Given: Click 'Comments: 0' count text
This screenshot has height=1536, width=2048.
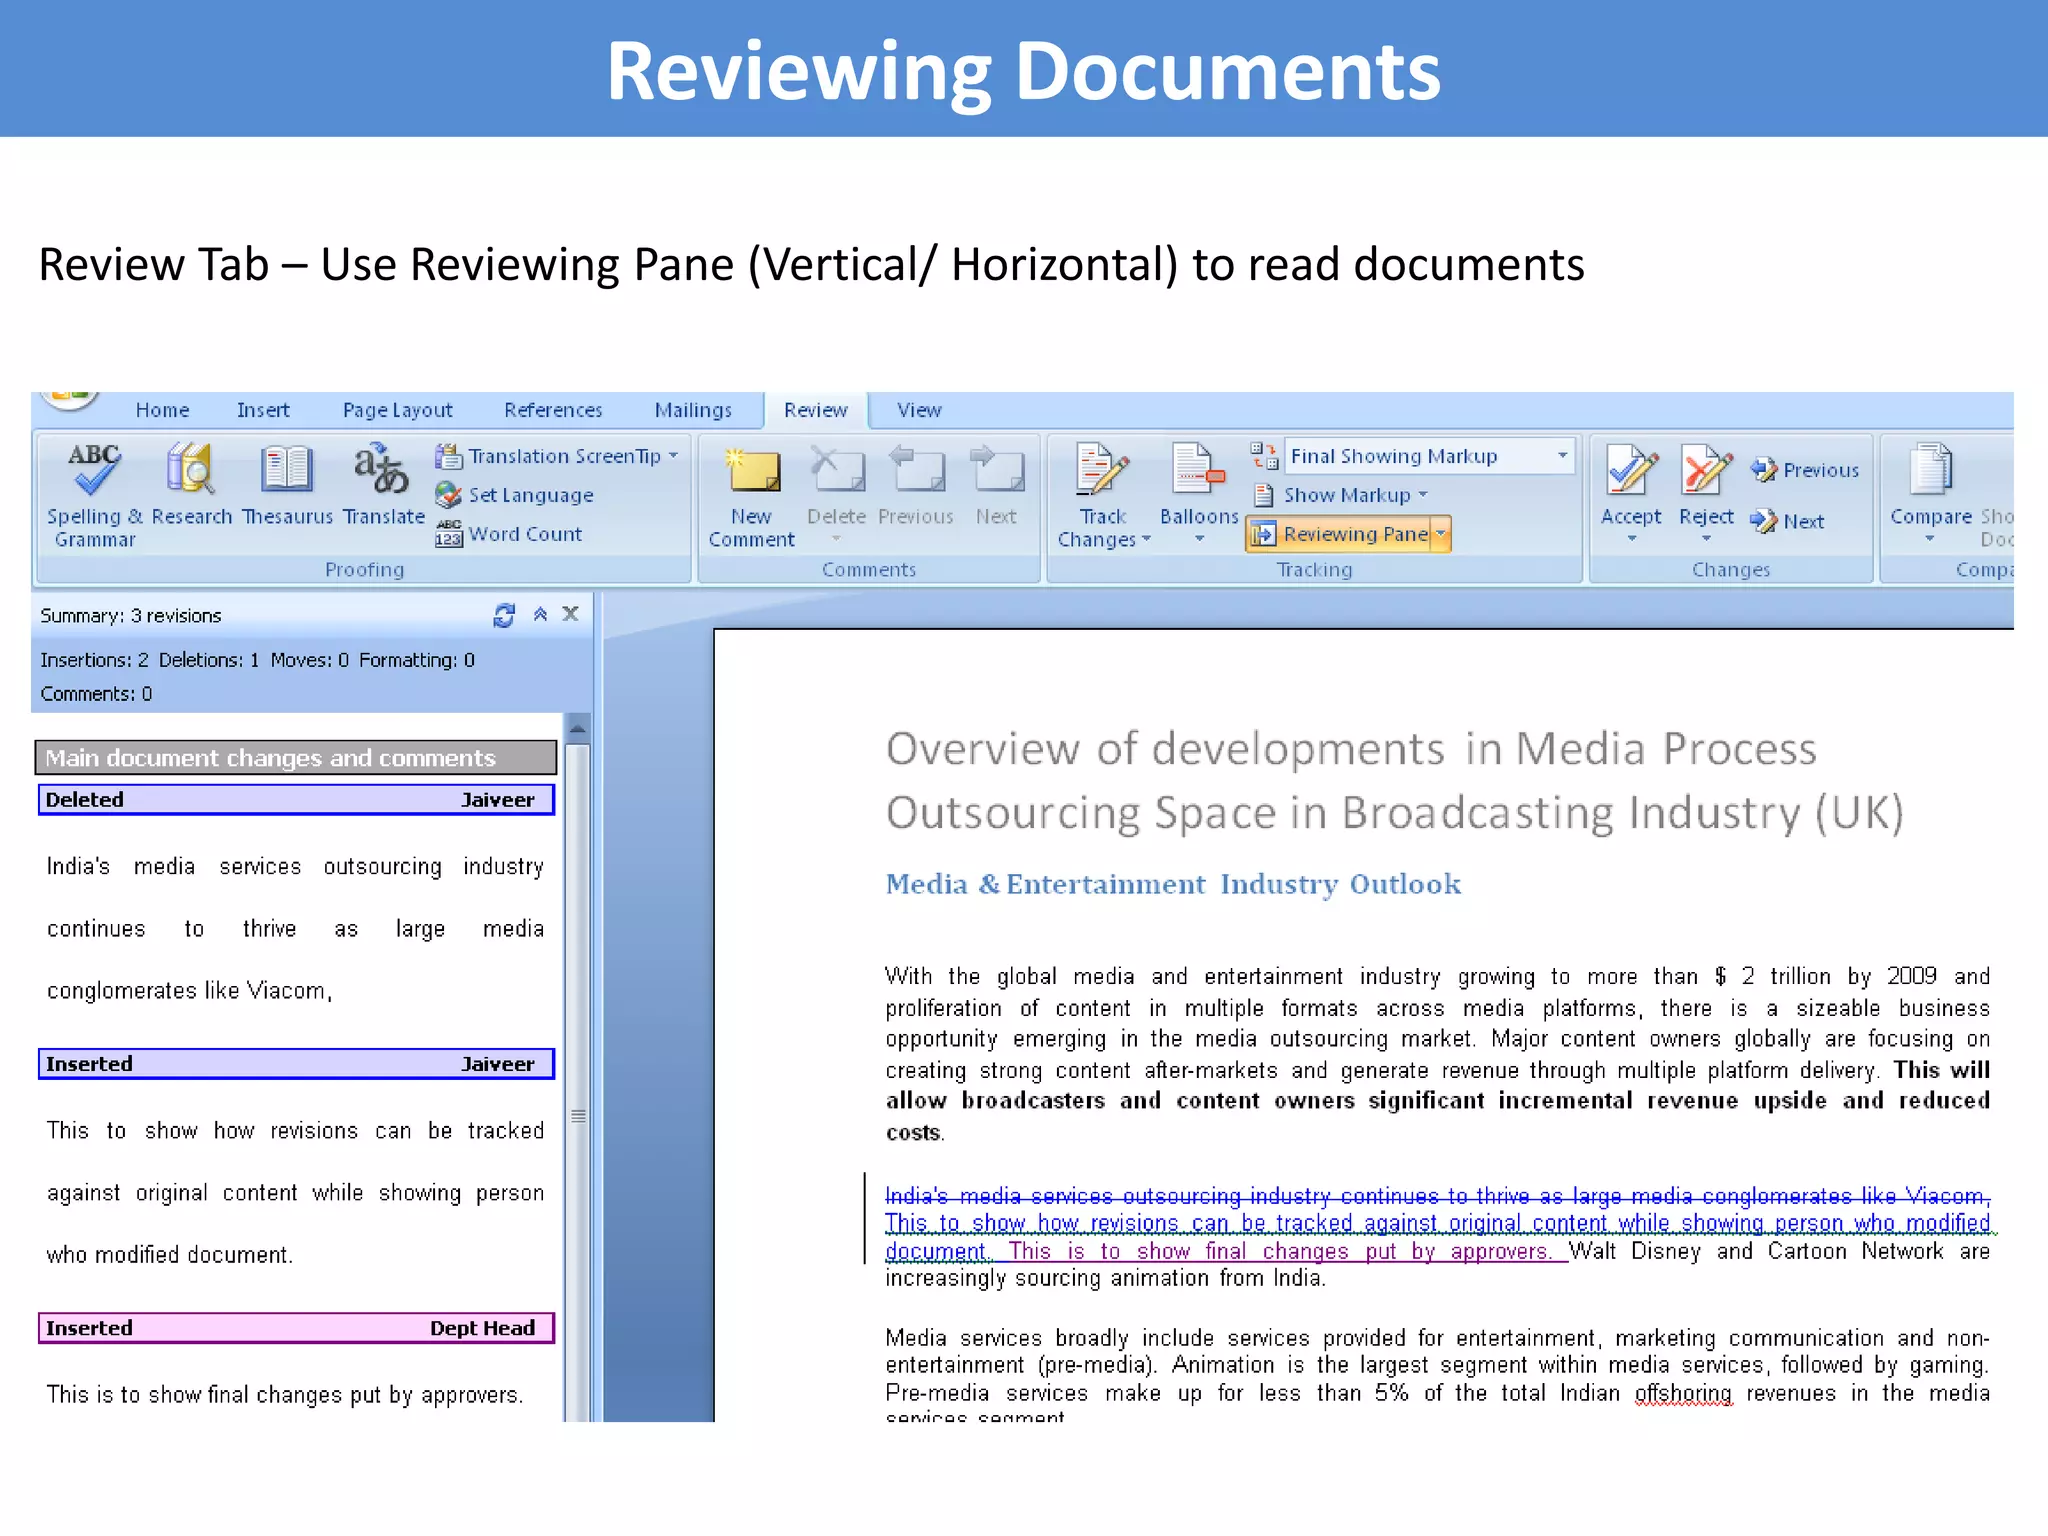Looking at the screenshot, I should point(96,694).
